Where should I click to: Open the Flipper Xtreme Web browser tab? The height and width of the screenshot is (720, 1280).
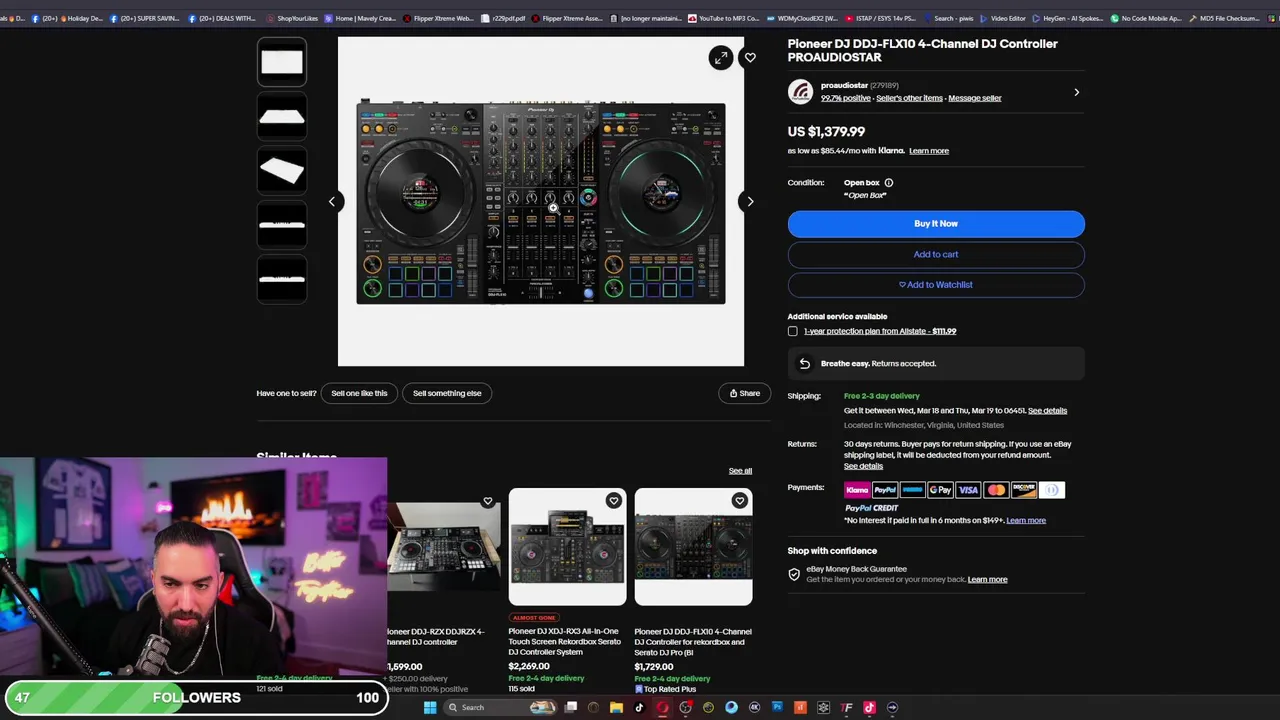(439, 18)
